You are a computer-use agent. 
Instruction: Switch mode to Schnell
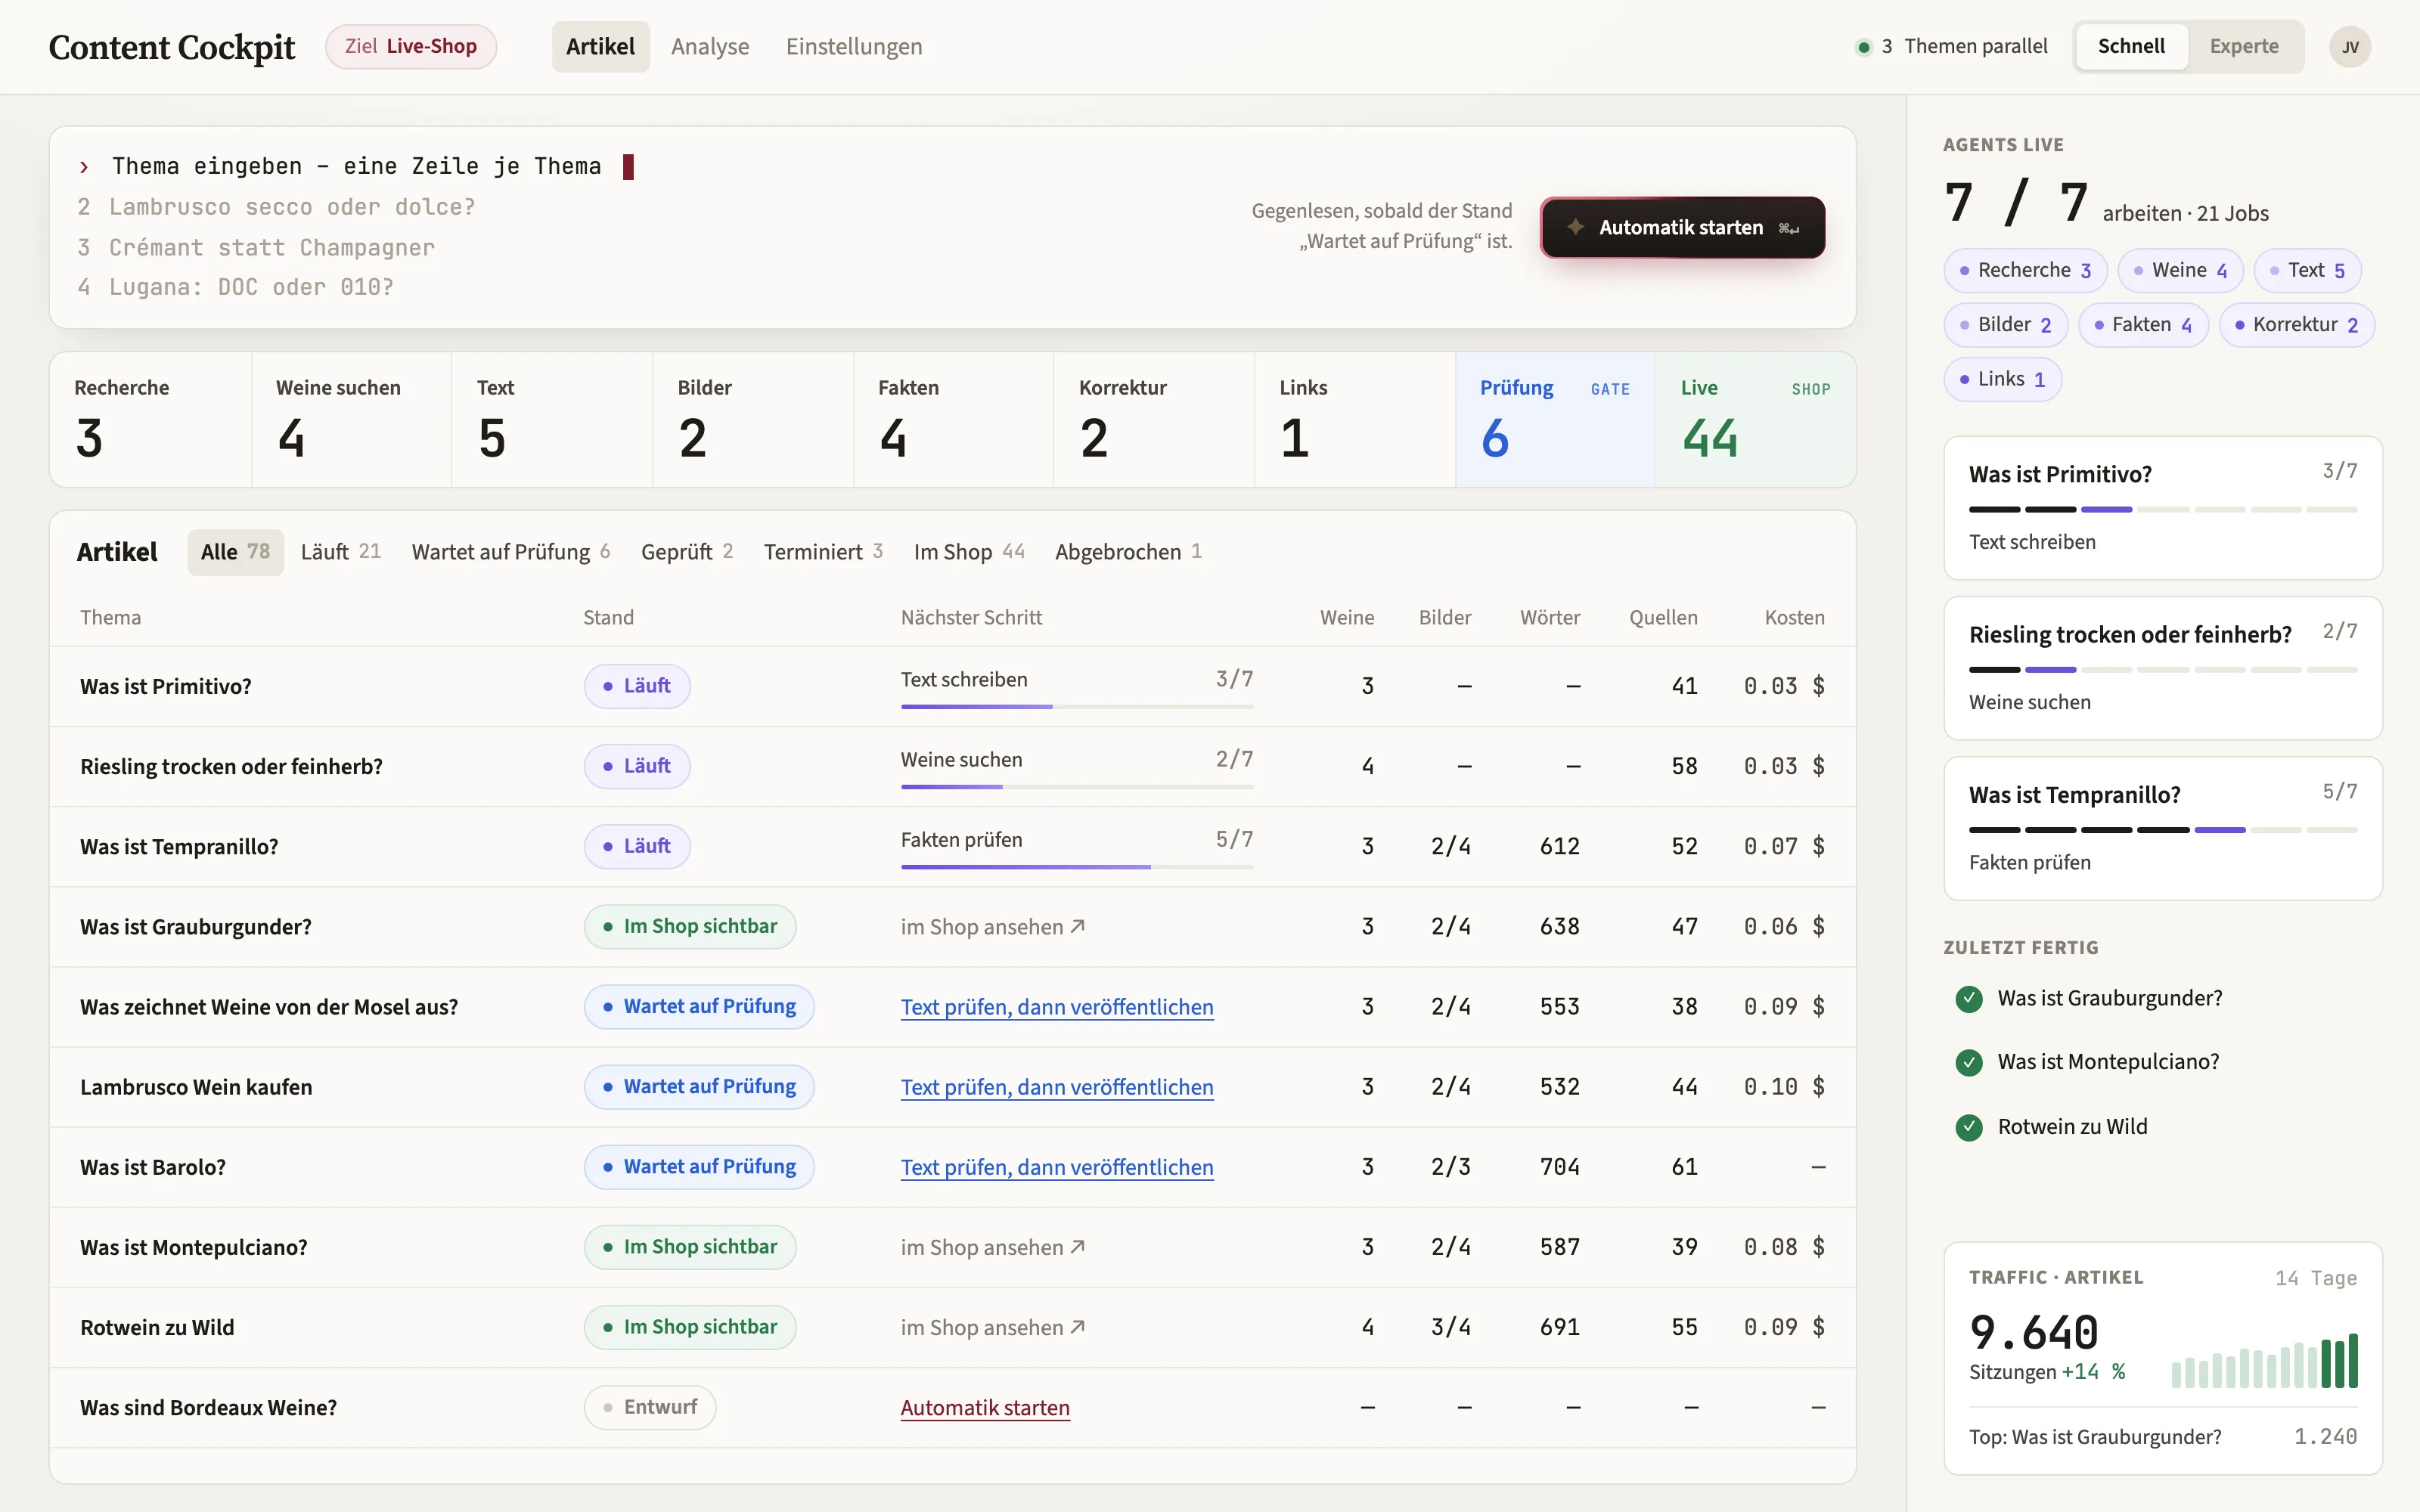pos(2131,47)
